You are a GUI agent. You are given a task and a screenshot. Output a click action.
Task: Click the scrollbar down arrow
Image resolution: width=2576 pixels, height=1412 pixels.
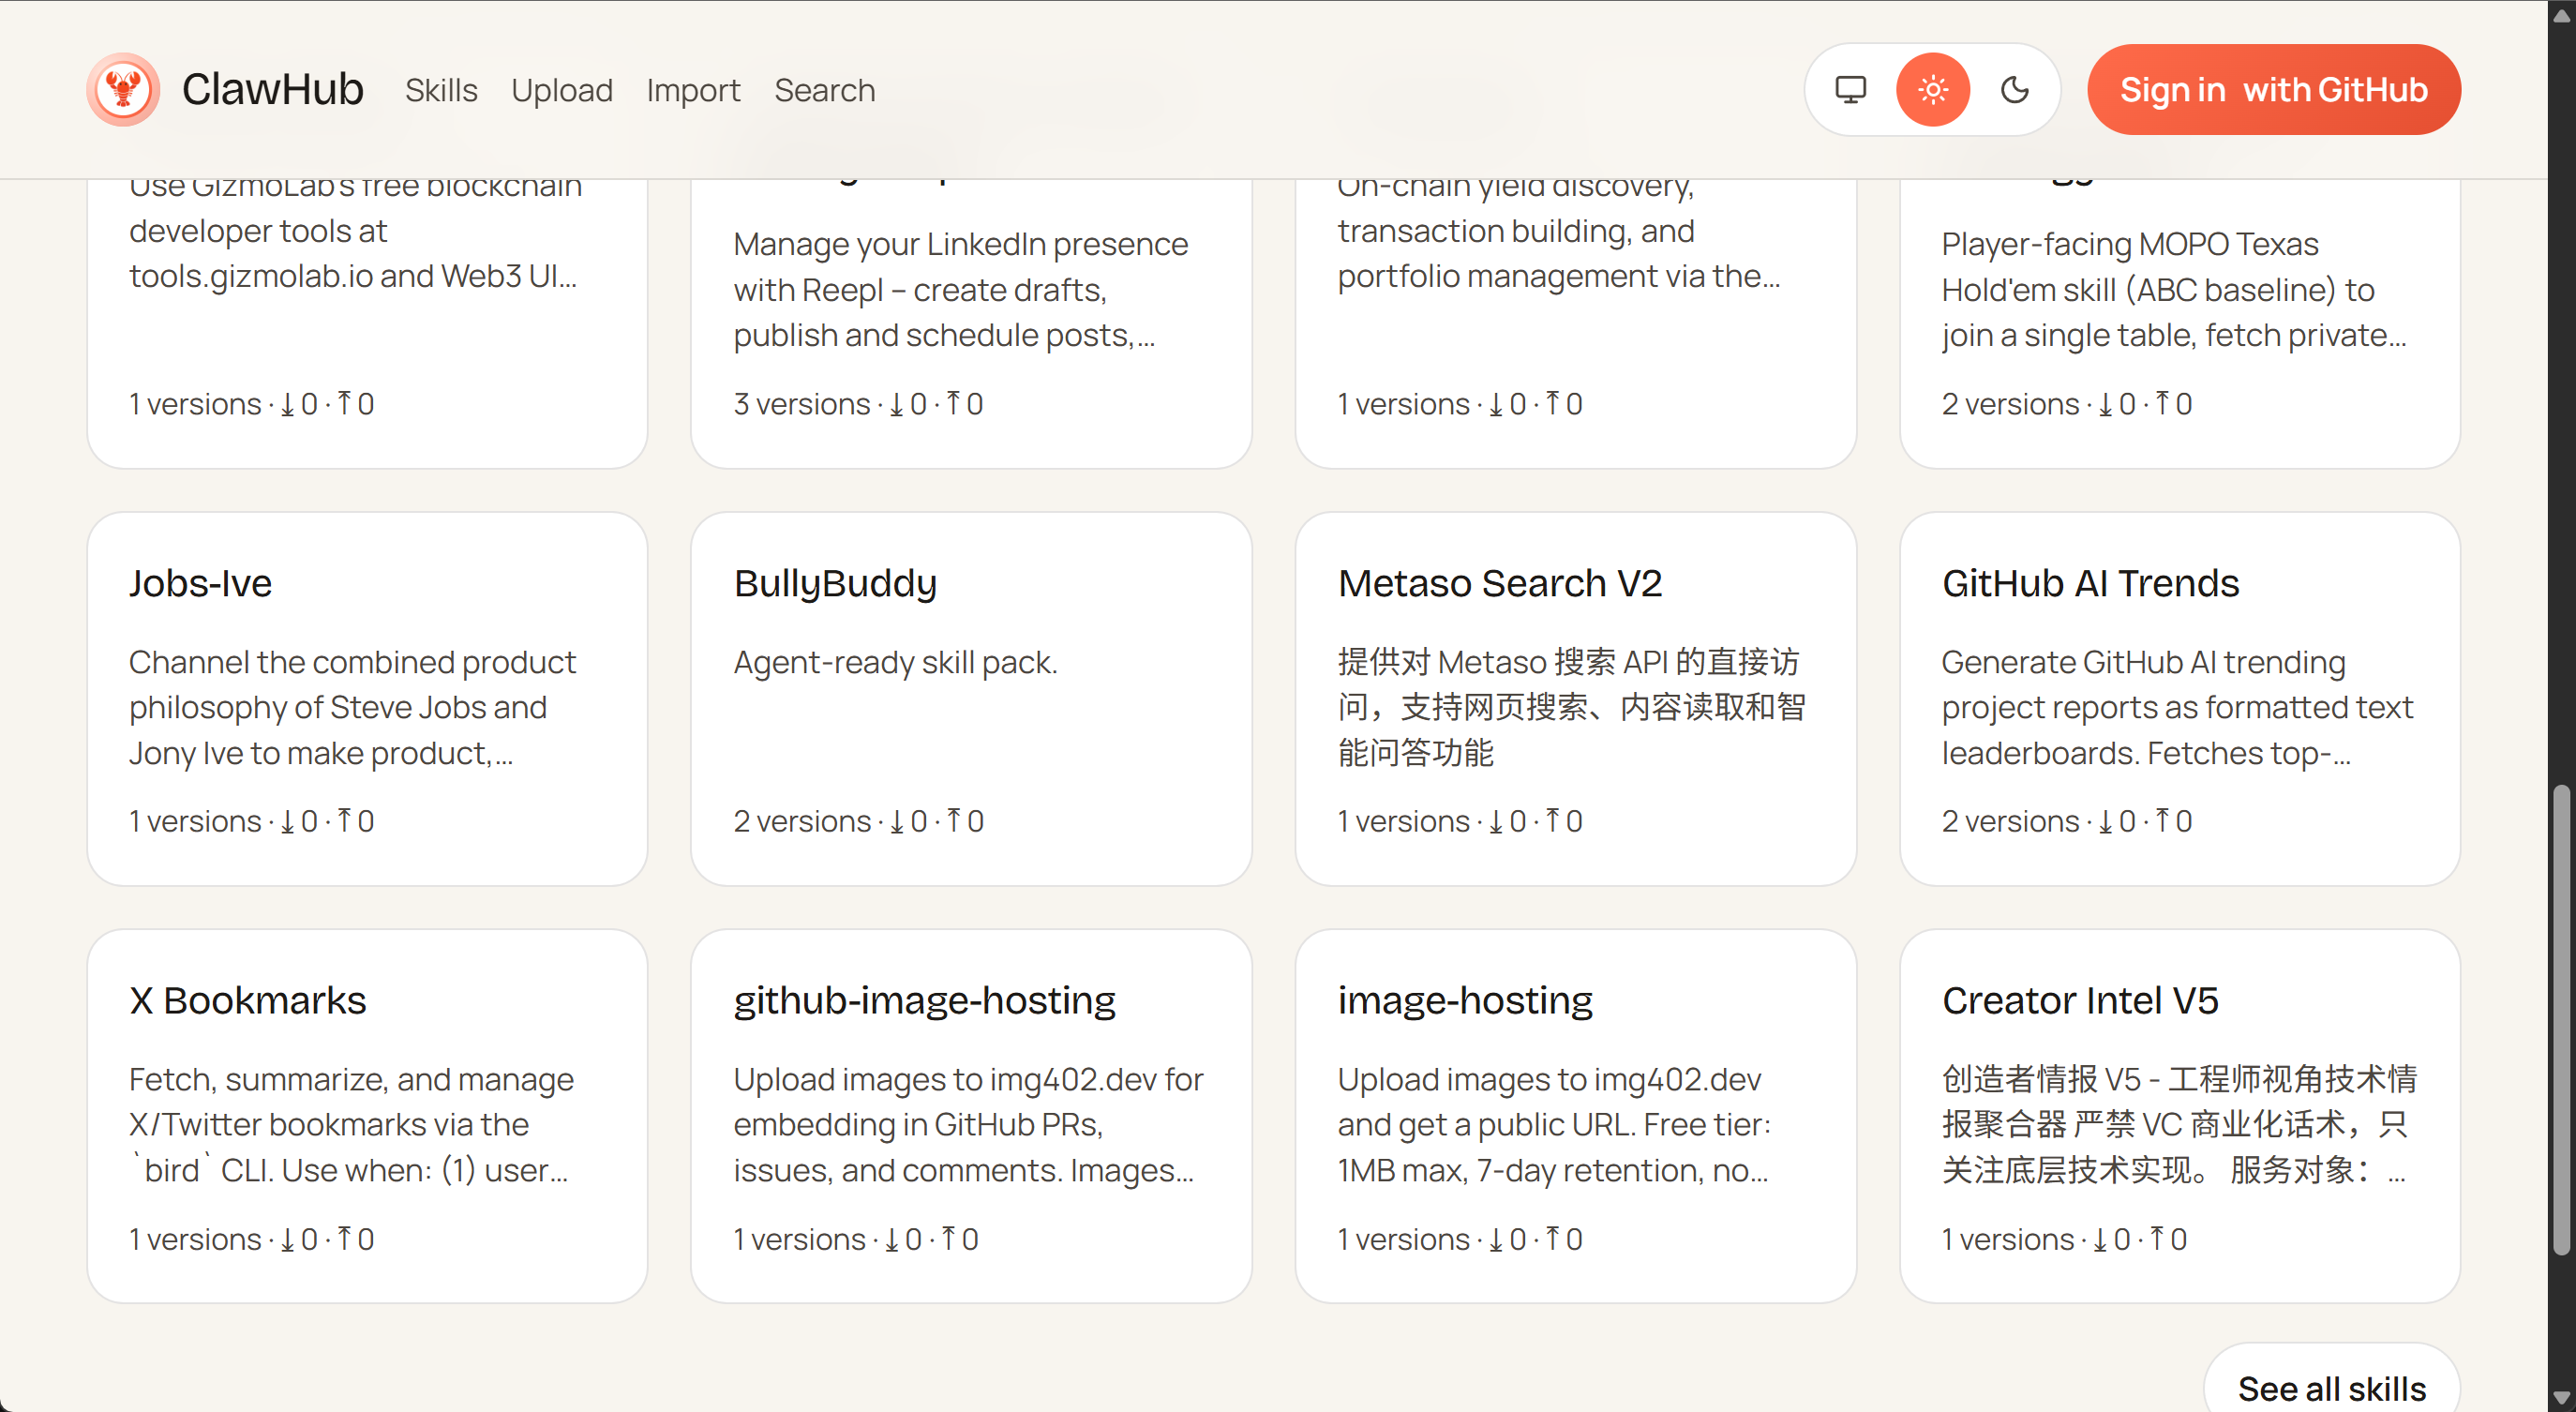tap(2561, 1397)
